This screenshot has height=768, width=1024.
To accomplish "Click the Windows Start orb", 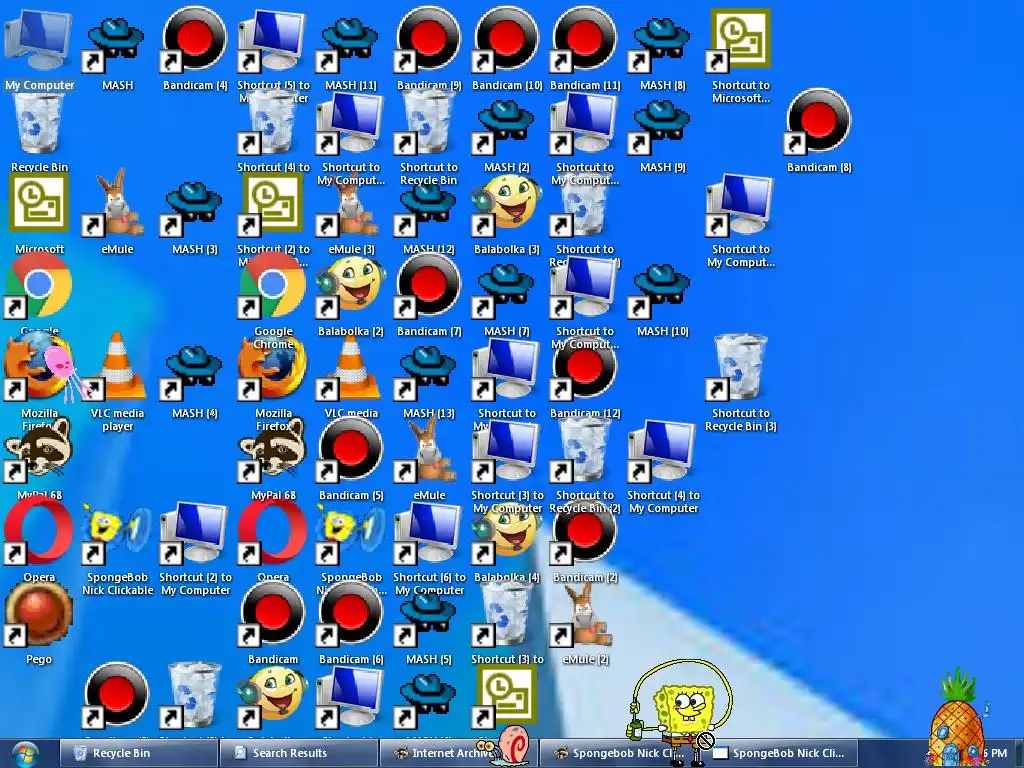I will click(x=24, y=754).
